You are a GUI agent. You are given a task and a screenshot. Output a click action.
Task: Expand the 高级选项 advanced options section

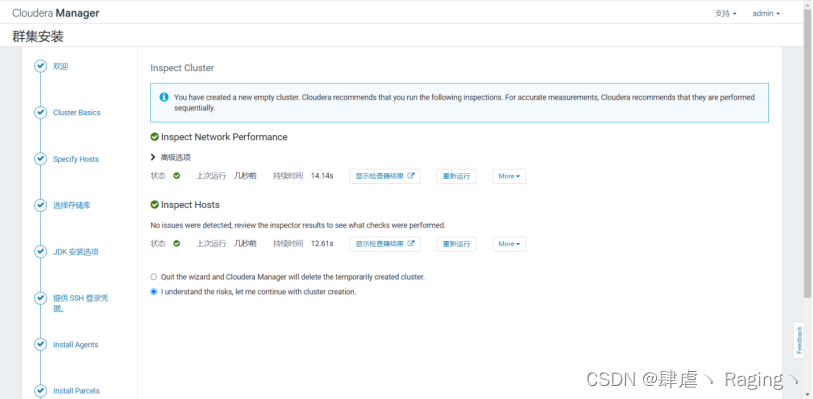coord(171,157)
